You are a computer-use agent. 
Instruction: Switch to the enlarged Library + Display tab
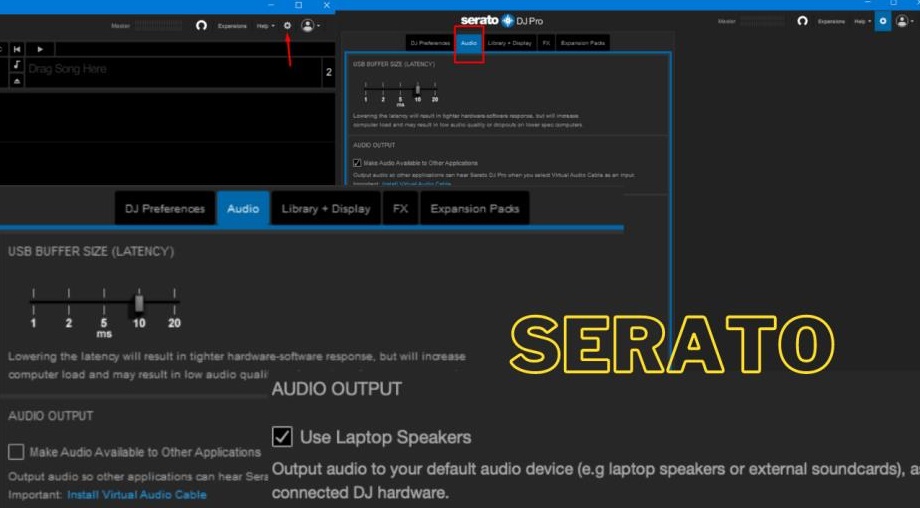326,209
